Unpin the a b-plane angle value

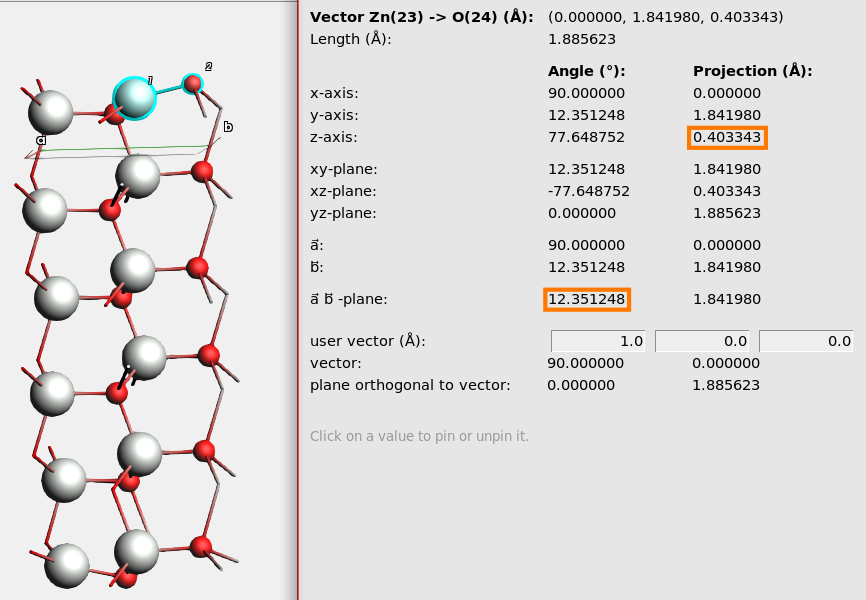tap(586, 299)
